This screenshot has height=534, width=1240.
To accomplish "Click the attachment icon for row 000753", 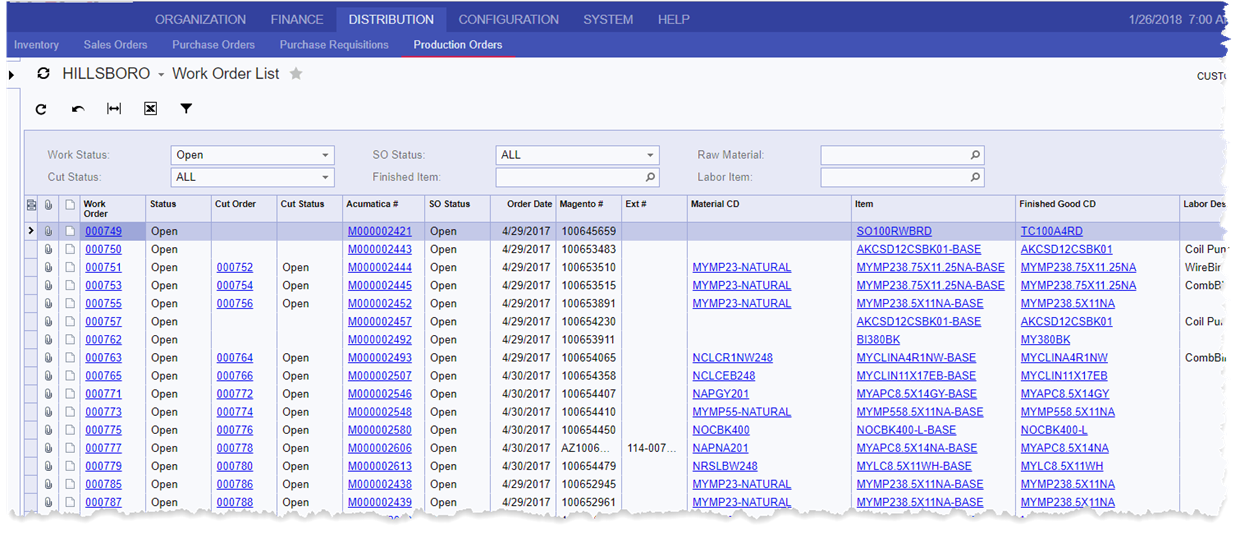I will tap(49, 285).
